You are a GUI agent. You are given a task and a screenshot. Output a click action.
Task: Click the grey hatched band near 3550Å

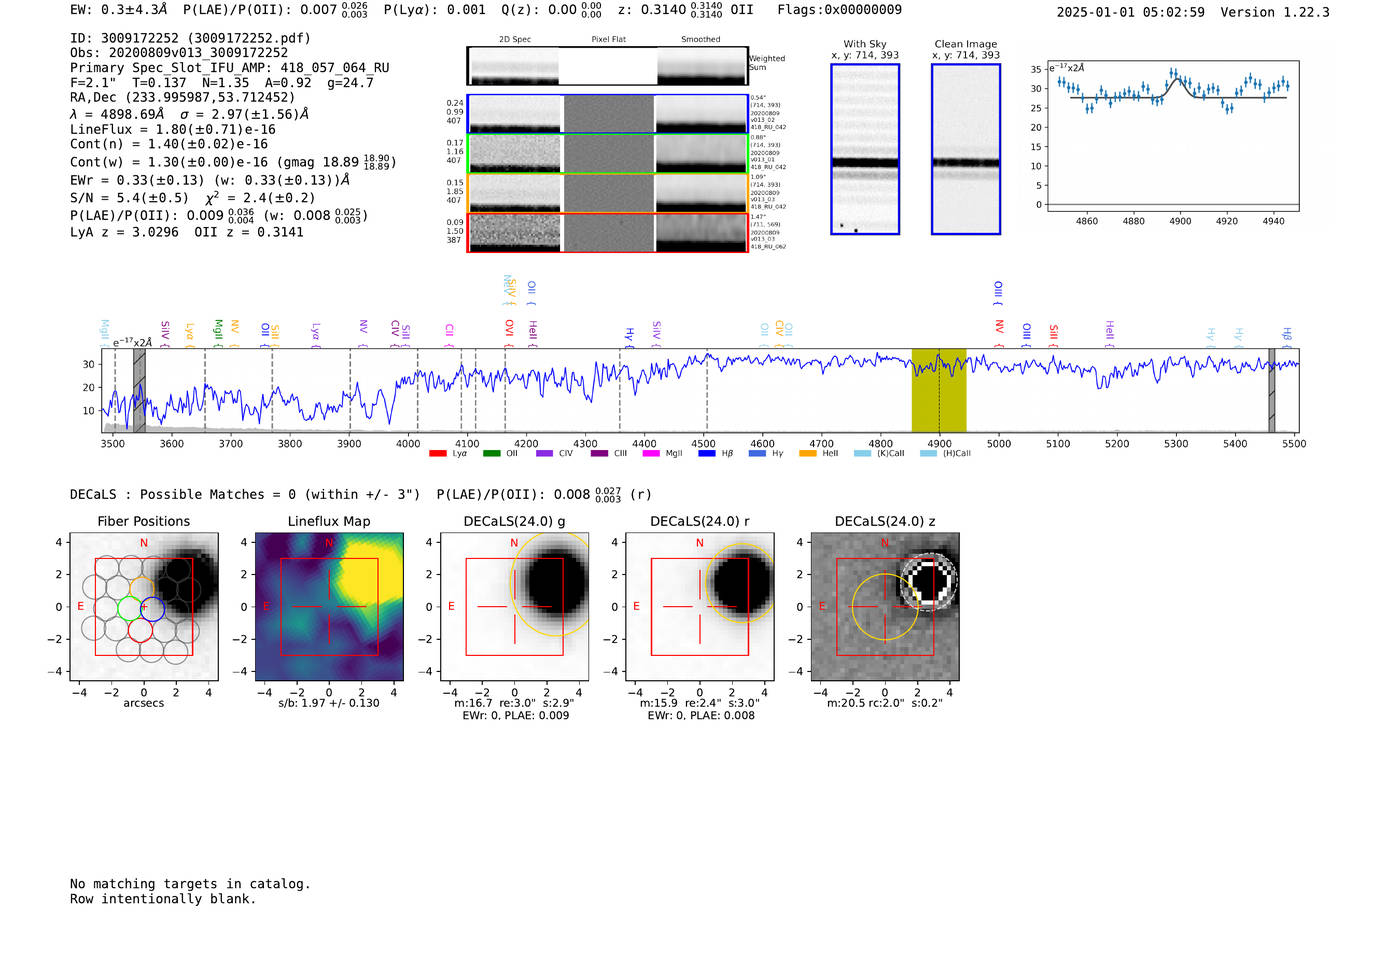[140, 390]
